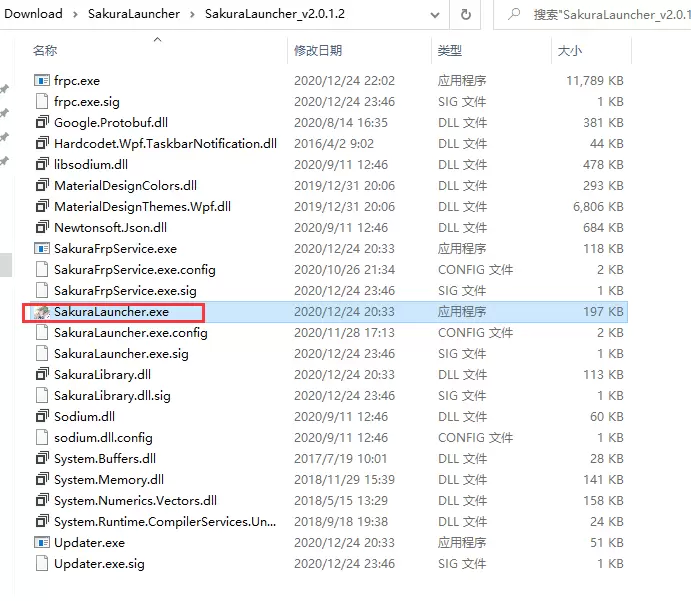Click the date 2020/10/26 21:34
This screenshot has width=691, height=601.
(345, 270)
